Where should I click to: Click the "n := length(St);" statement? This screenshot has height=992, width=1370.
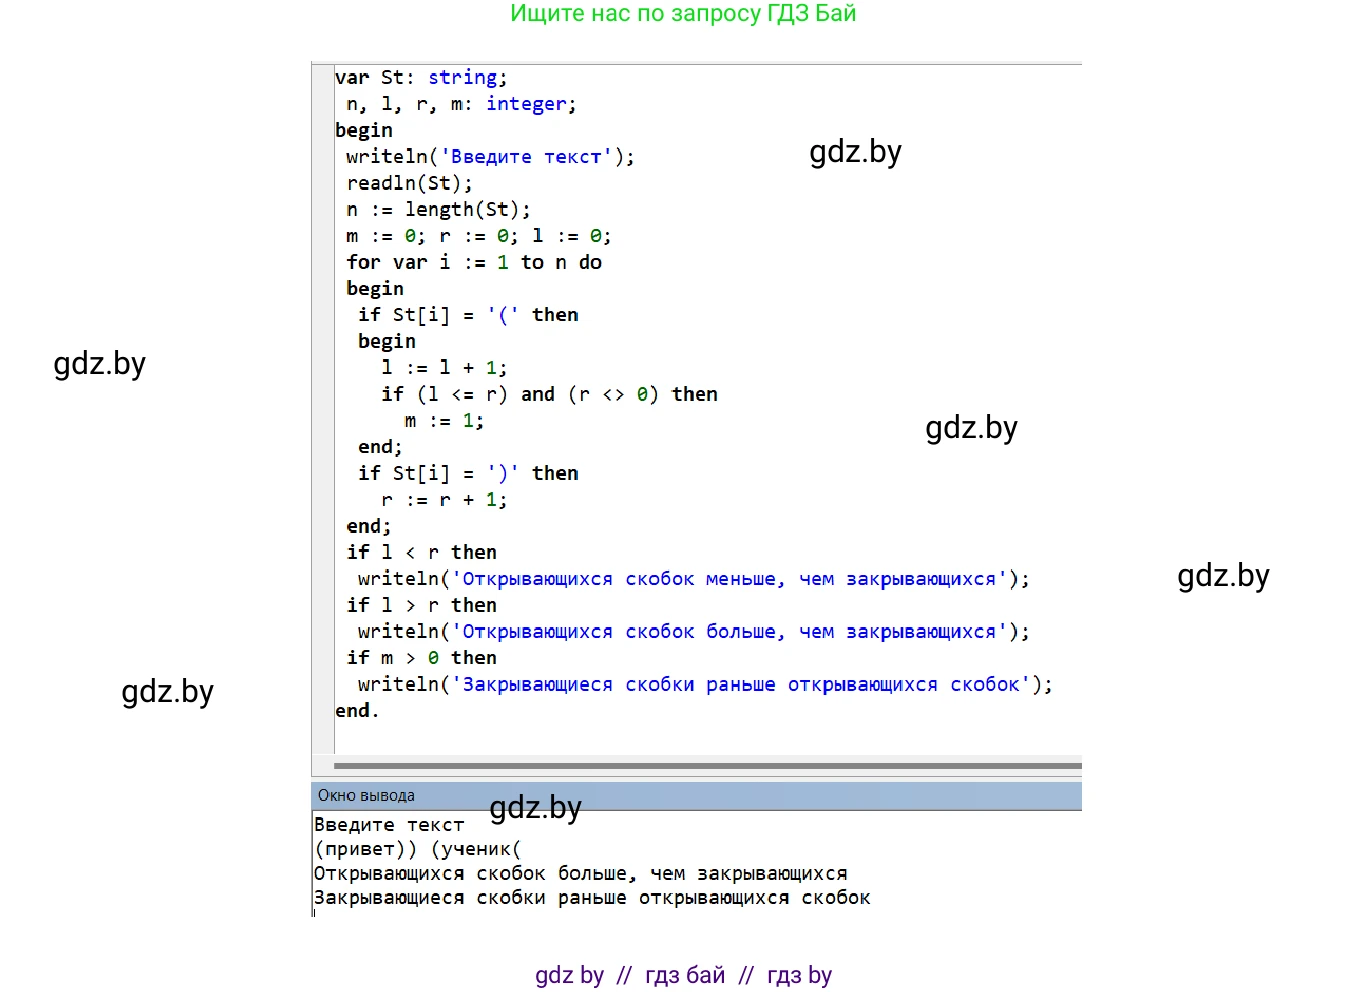coord(438,210)
